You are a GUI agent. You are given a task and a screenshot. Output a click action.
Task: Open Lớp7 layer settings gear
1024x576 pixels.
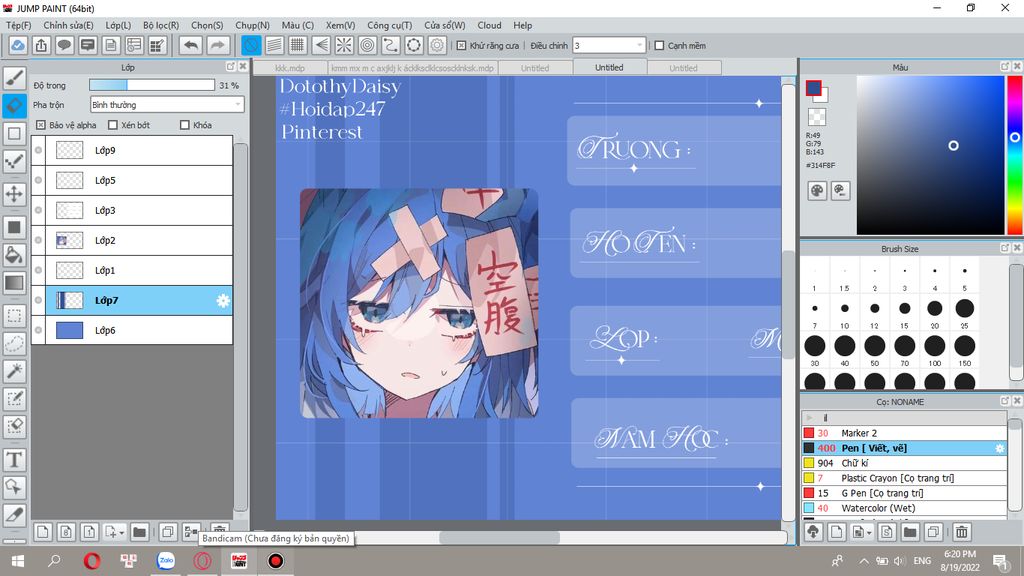pos(223,300)
